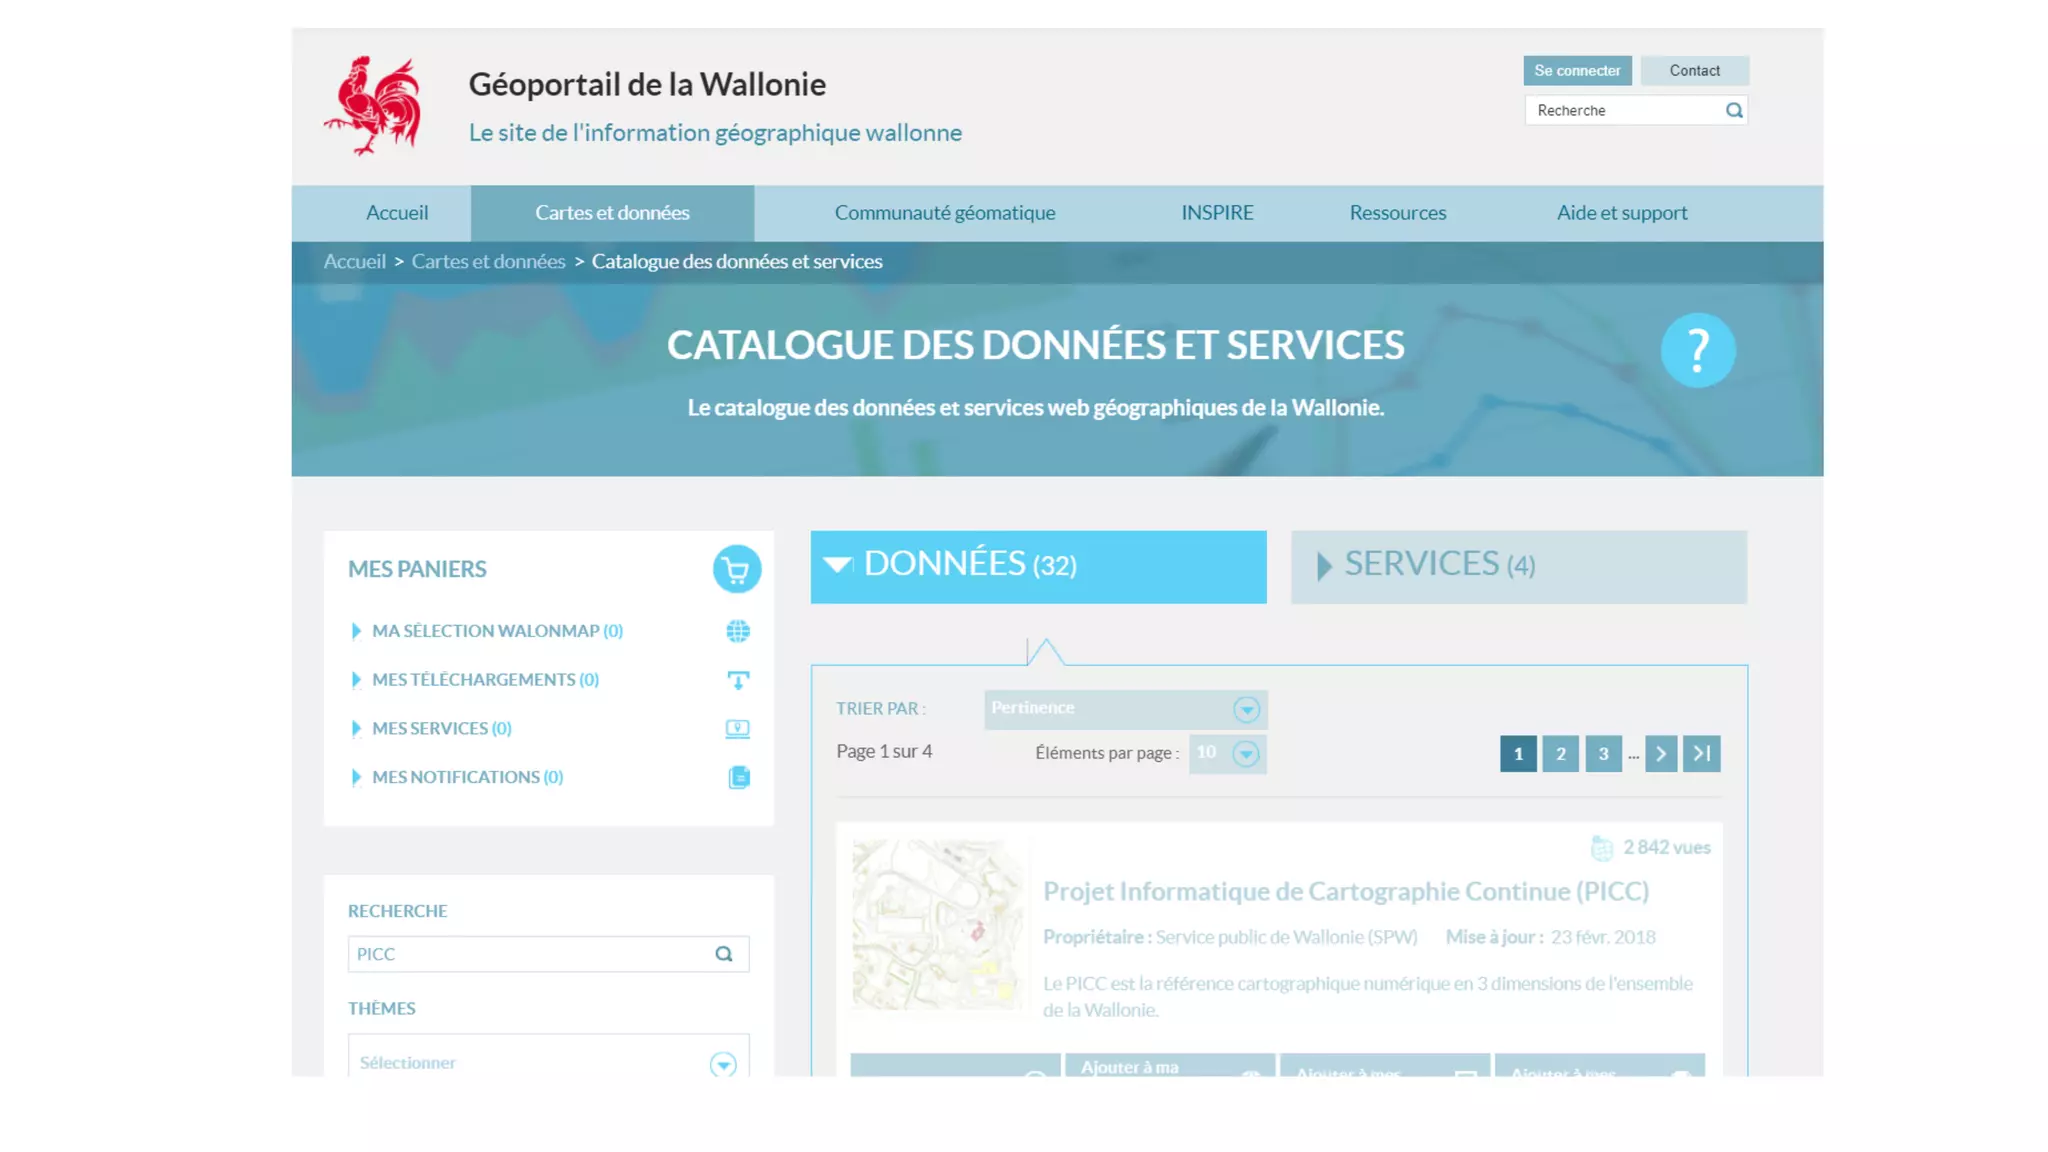The width and height of the screenshot is (2048, 1152).
Task: Jump to last results page arrow
Action: point(1701,754)
